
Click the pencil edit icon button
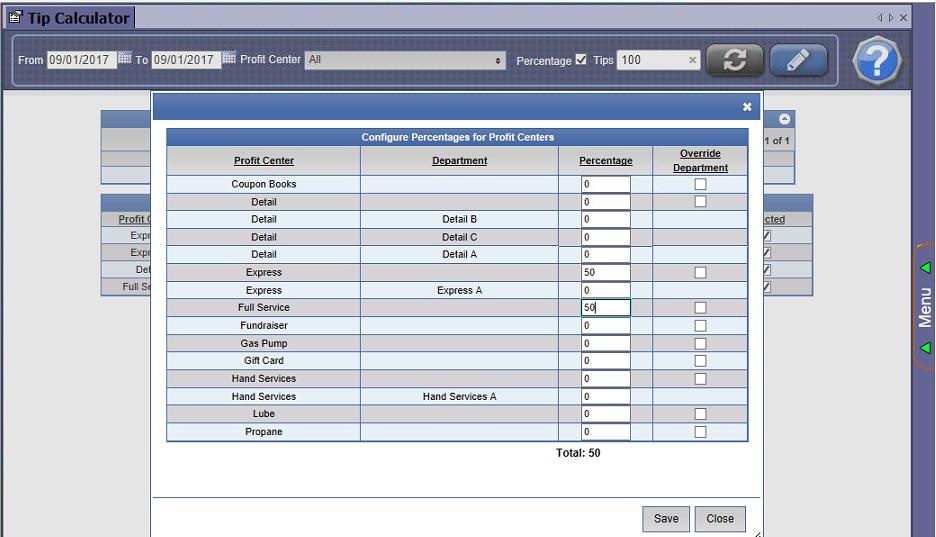[x=798, y=60]
